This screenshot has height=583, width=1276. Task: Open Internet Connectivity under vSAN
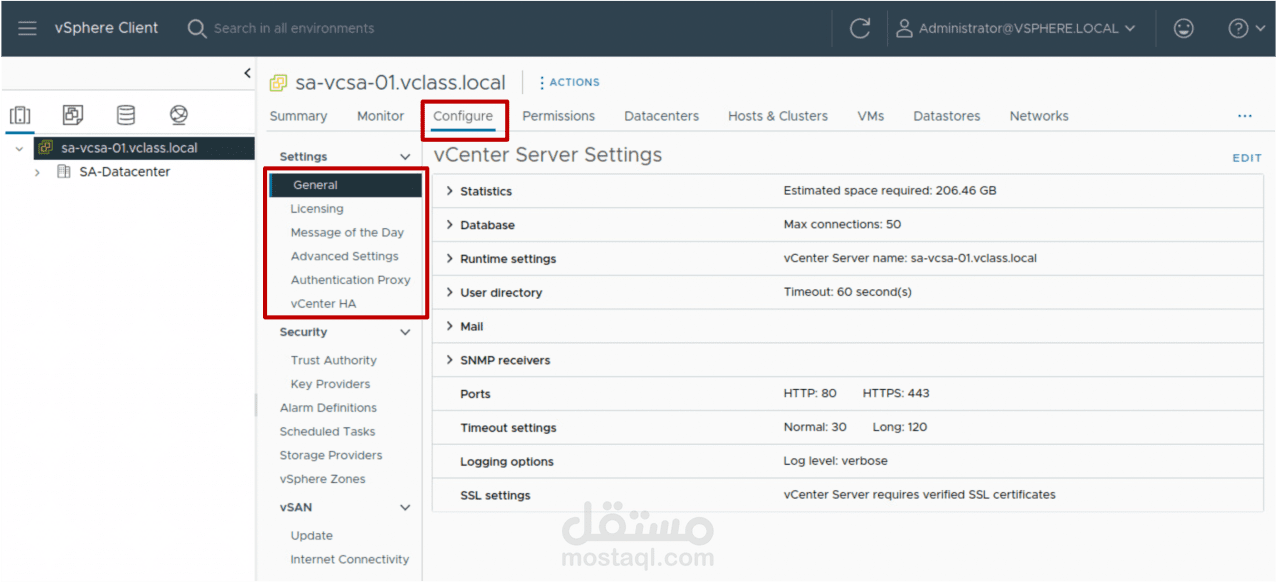tap(349, 560)
